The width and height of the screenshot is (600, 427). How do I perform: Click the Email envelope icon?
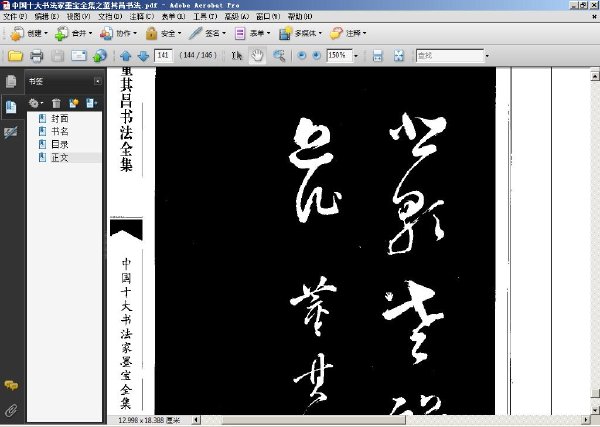click(x=79, y=56)
